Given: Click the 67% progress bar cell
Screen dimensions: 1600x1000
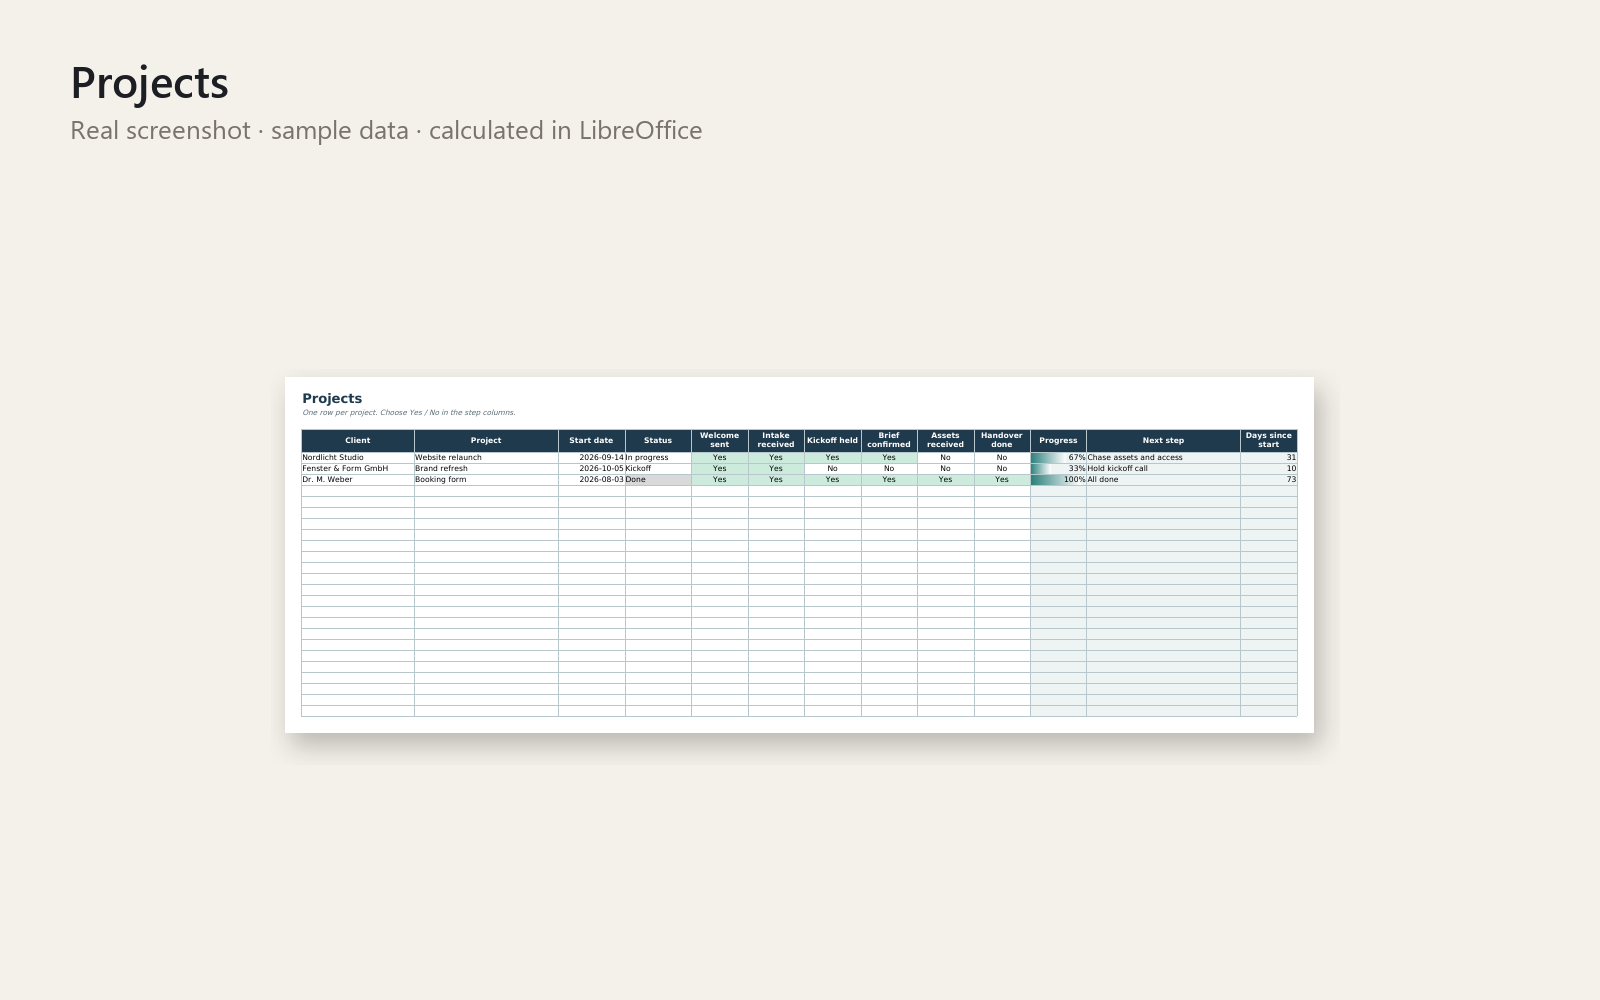Looking at the screenshot, I should 1058,458.
